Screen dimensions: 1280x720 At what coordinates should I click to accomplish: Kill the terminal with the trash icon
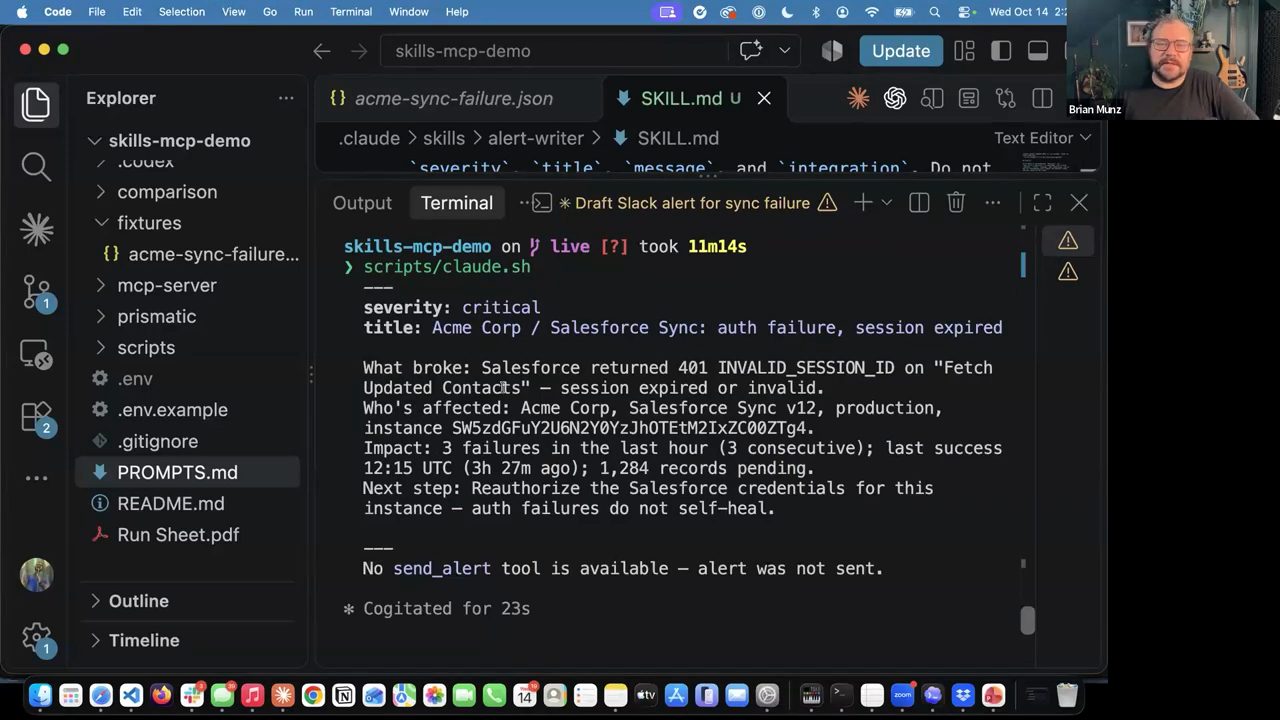pyautogui.click(x=956, y=203)
